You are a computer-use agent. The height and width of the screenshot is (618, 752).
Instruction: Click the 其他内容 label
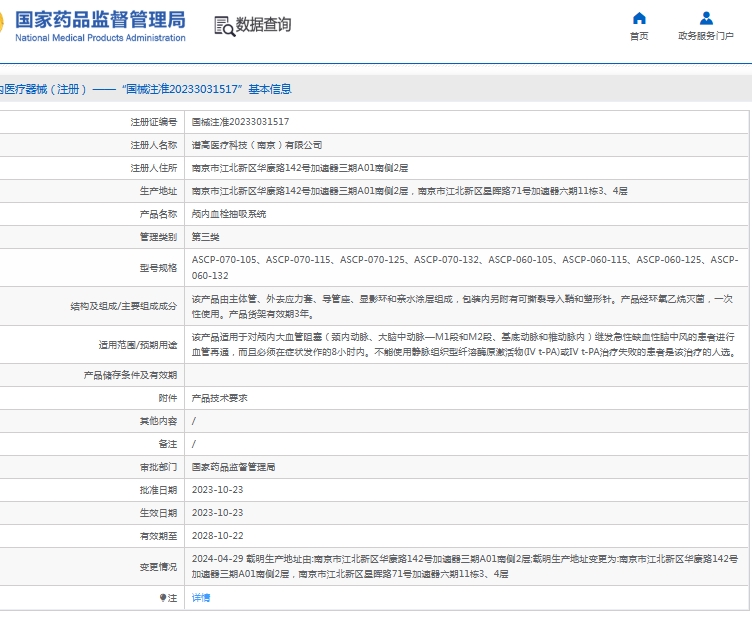[158, 421]
